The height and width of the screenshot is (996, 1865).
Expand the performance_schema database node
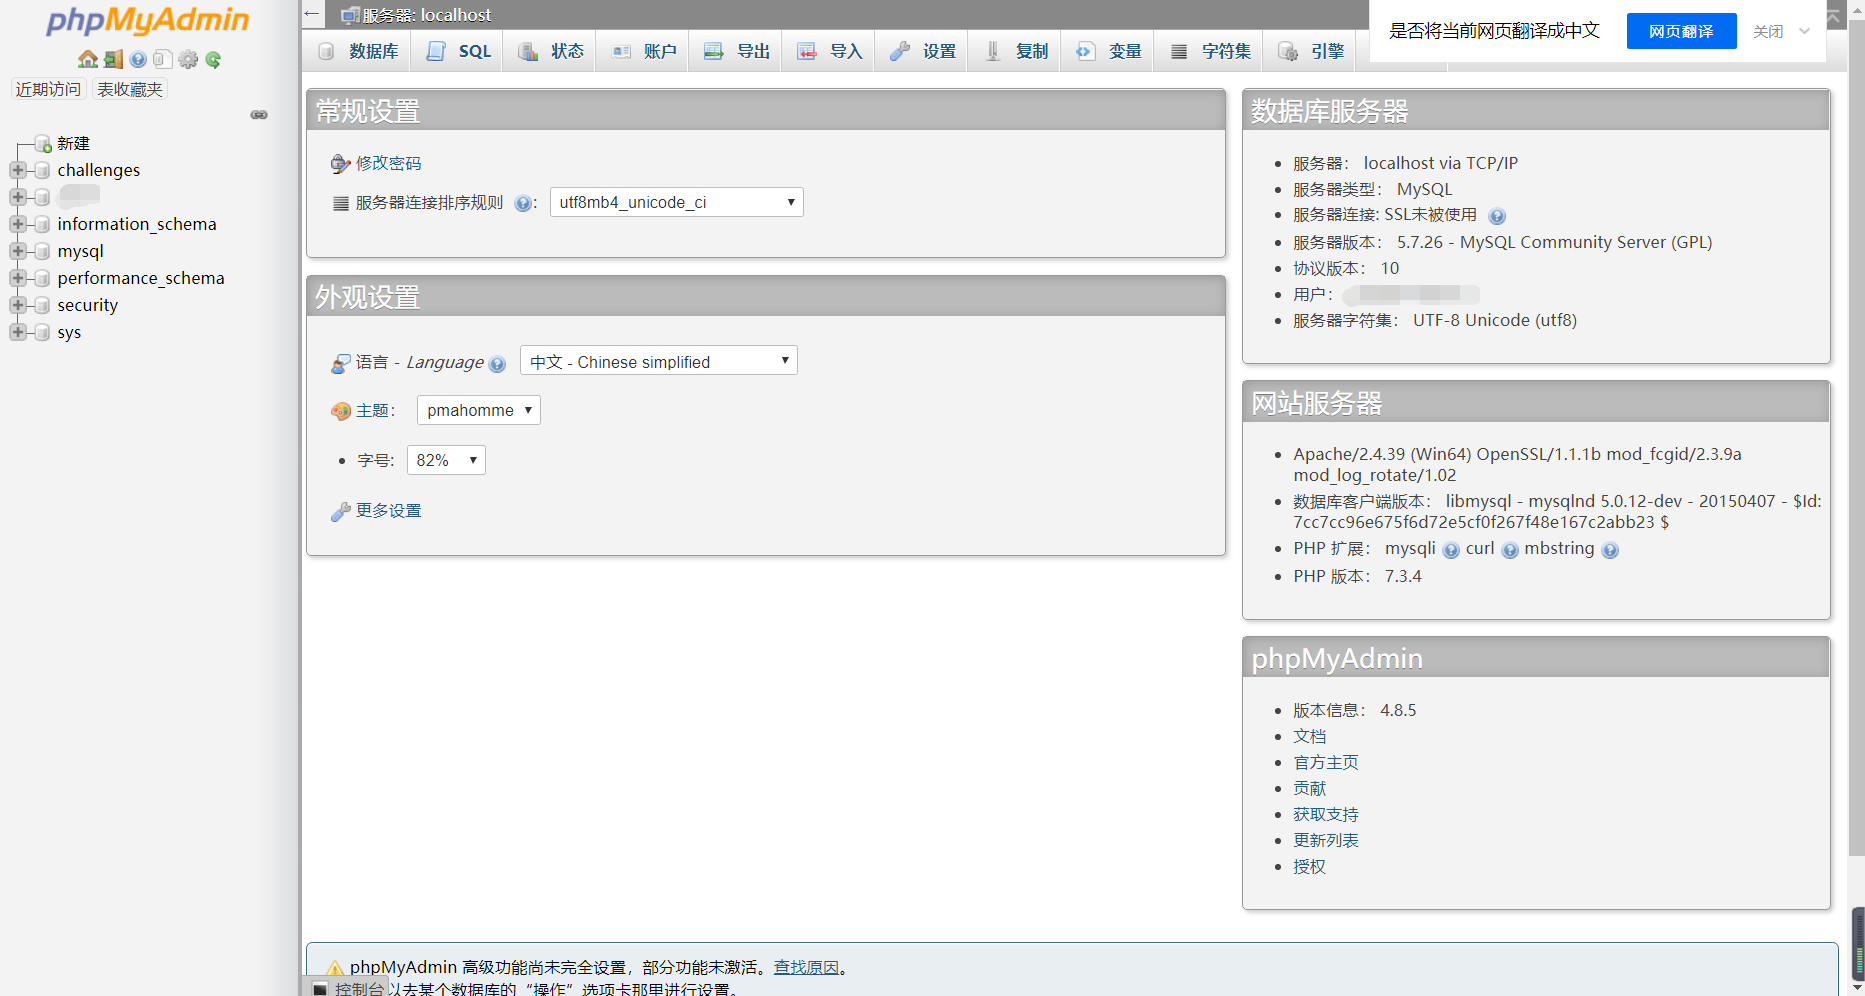click(18, 278)
